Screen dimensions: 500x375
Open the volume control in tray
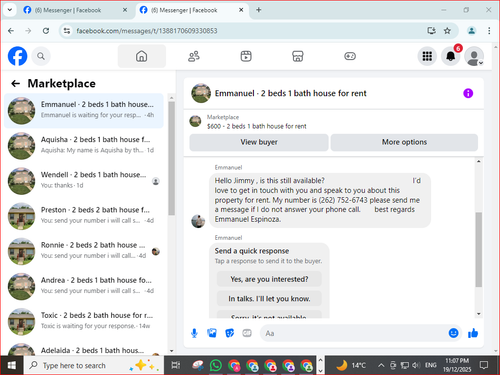point(416,365)
